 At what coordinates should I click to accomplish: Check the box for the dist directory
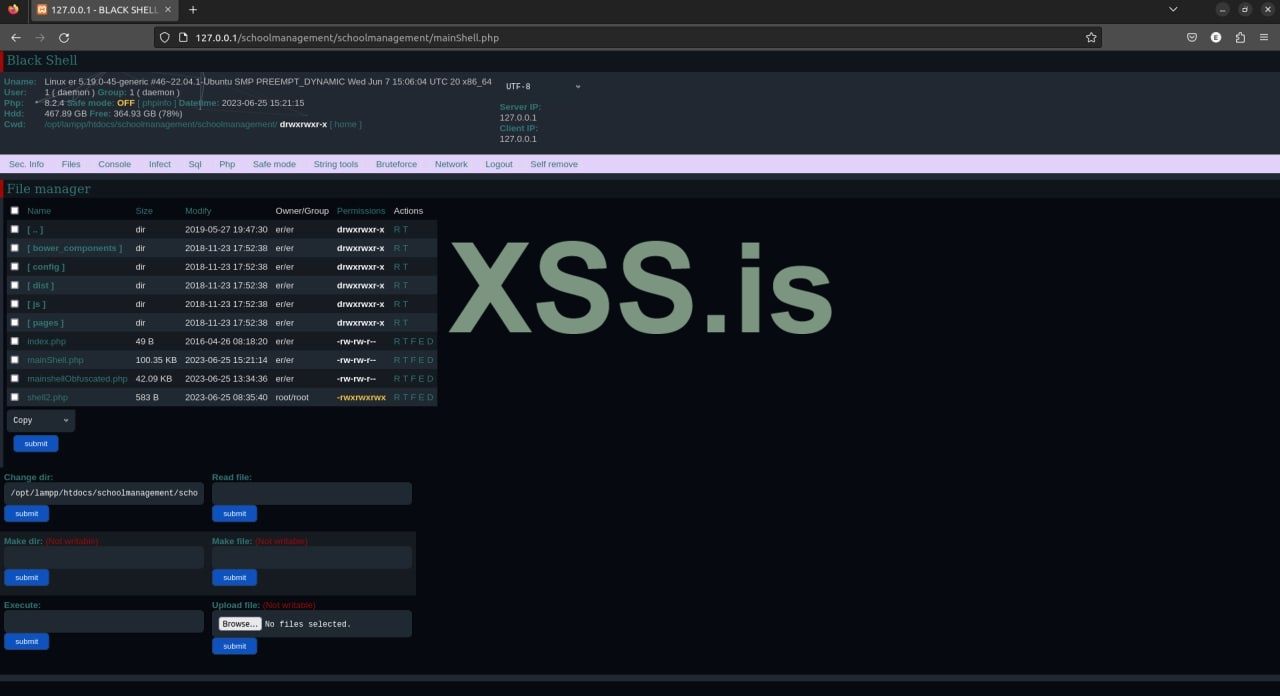pos(14,285)
